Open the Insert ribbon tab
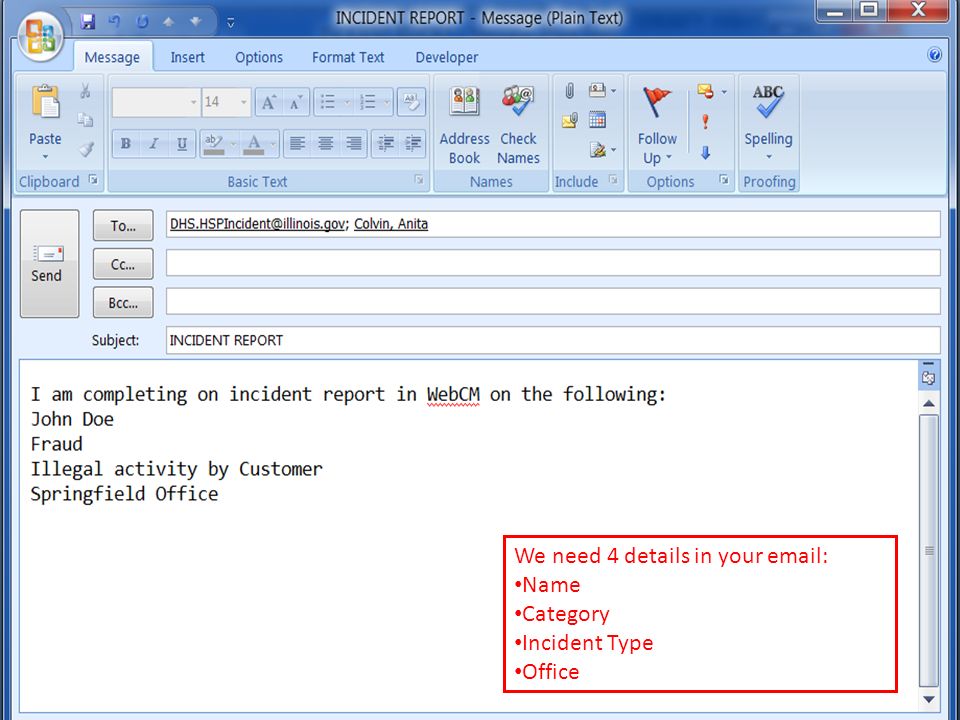This screenshot has height=720, width=960. (187, 58)
